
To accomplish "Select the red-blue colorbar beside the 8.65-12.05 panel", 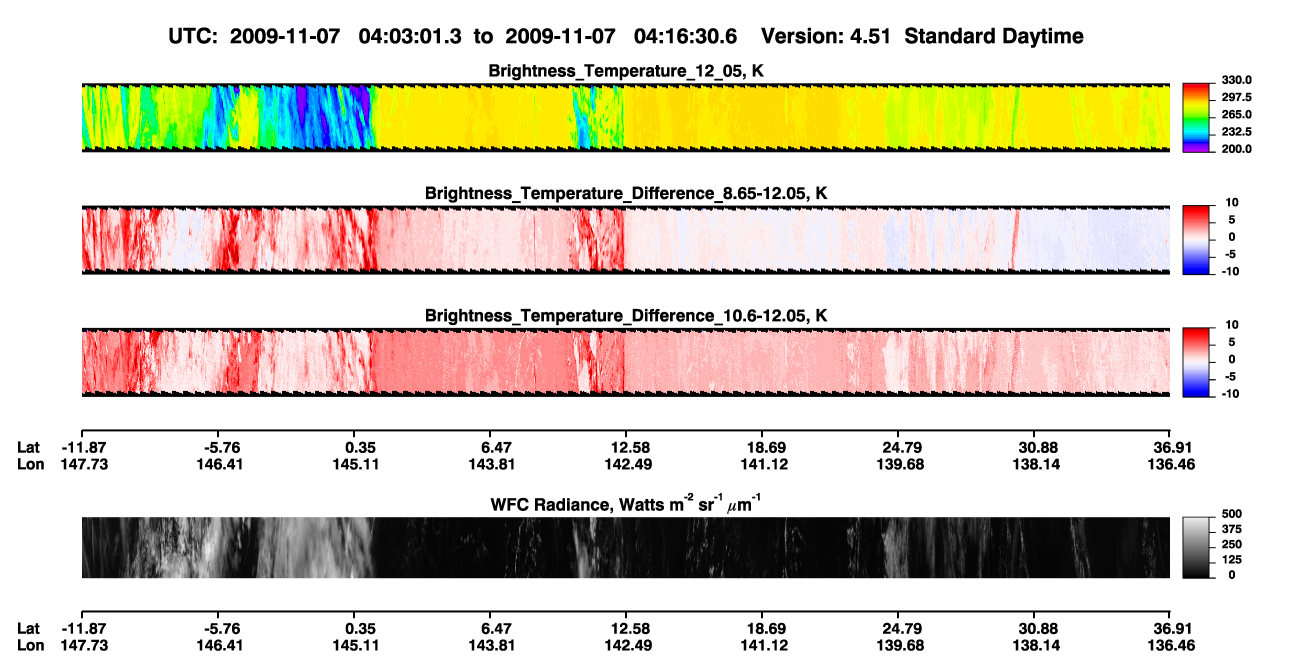I will click(x=1197, y=240).
